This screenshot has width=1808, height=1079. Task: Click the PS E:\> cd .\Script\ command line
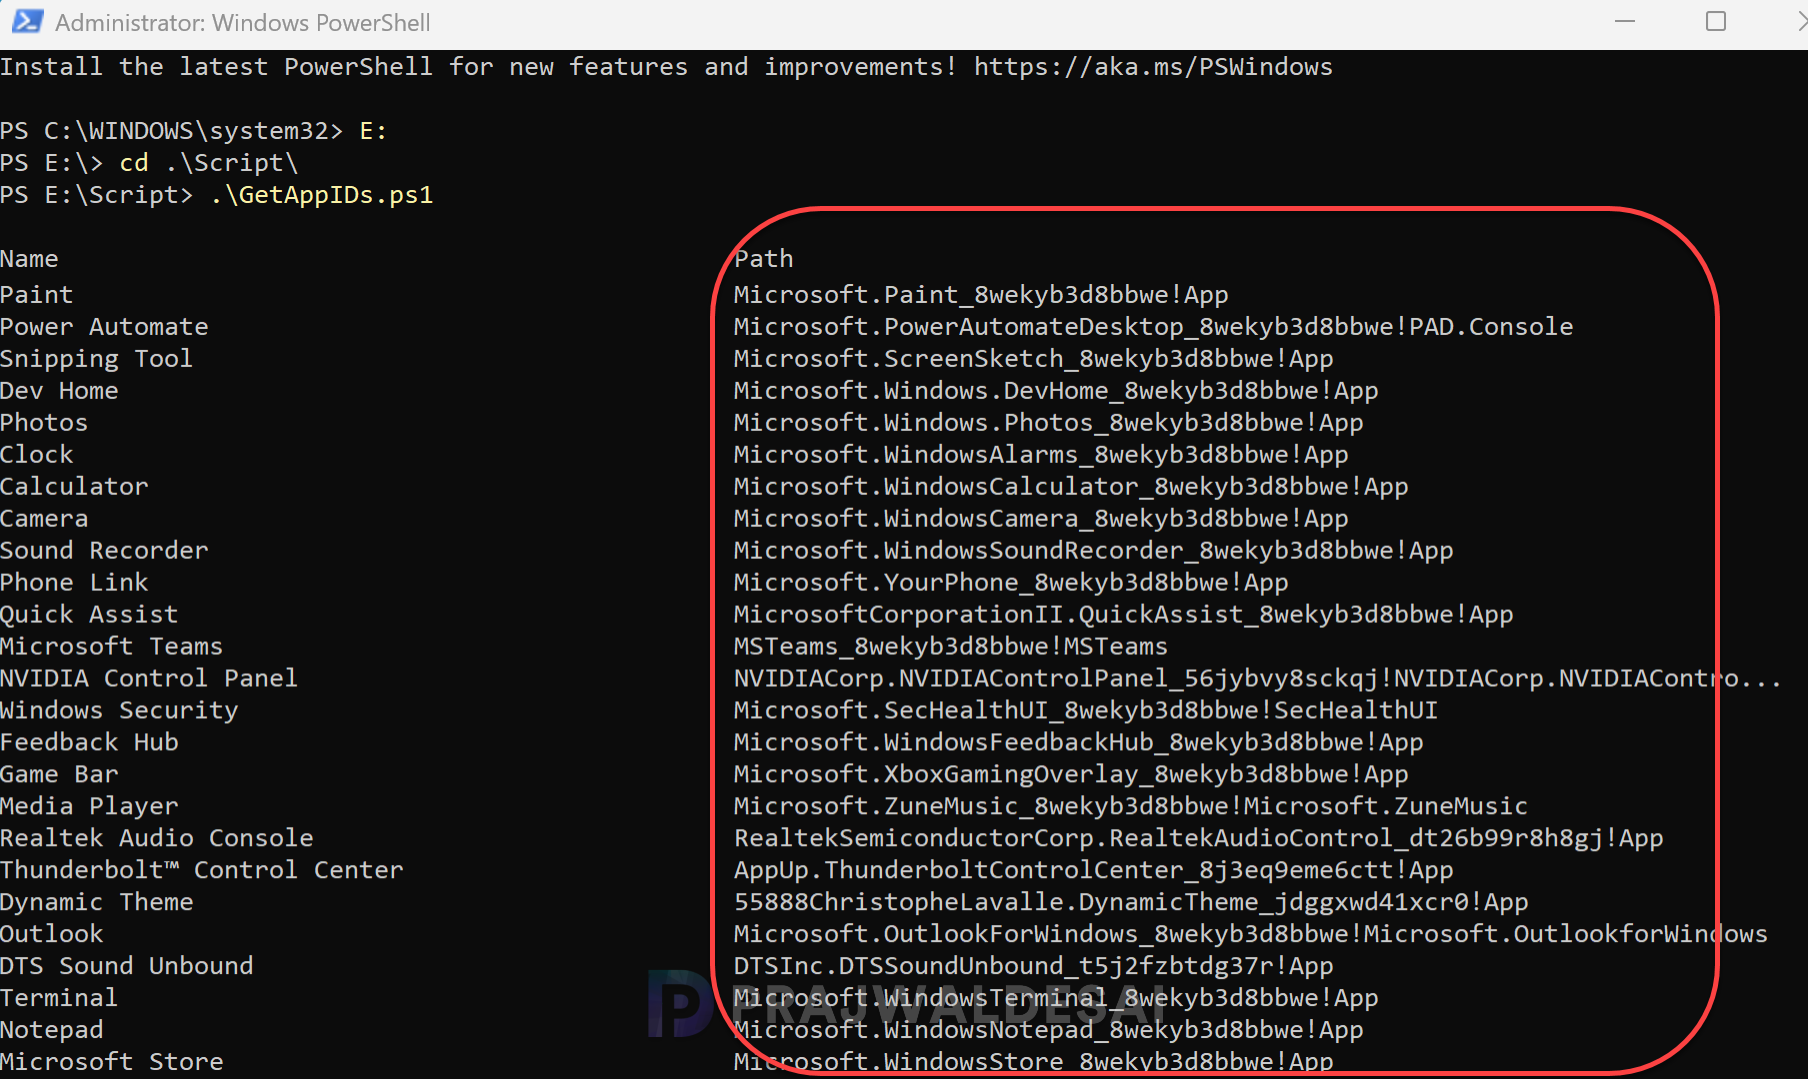tap(149, 163)
